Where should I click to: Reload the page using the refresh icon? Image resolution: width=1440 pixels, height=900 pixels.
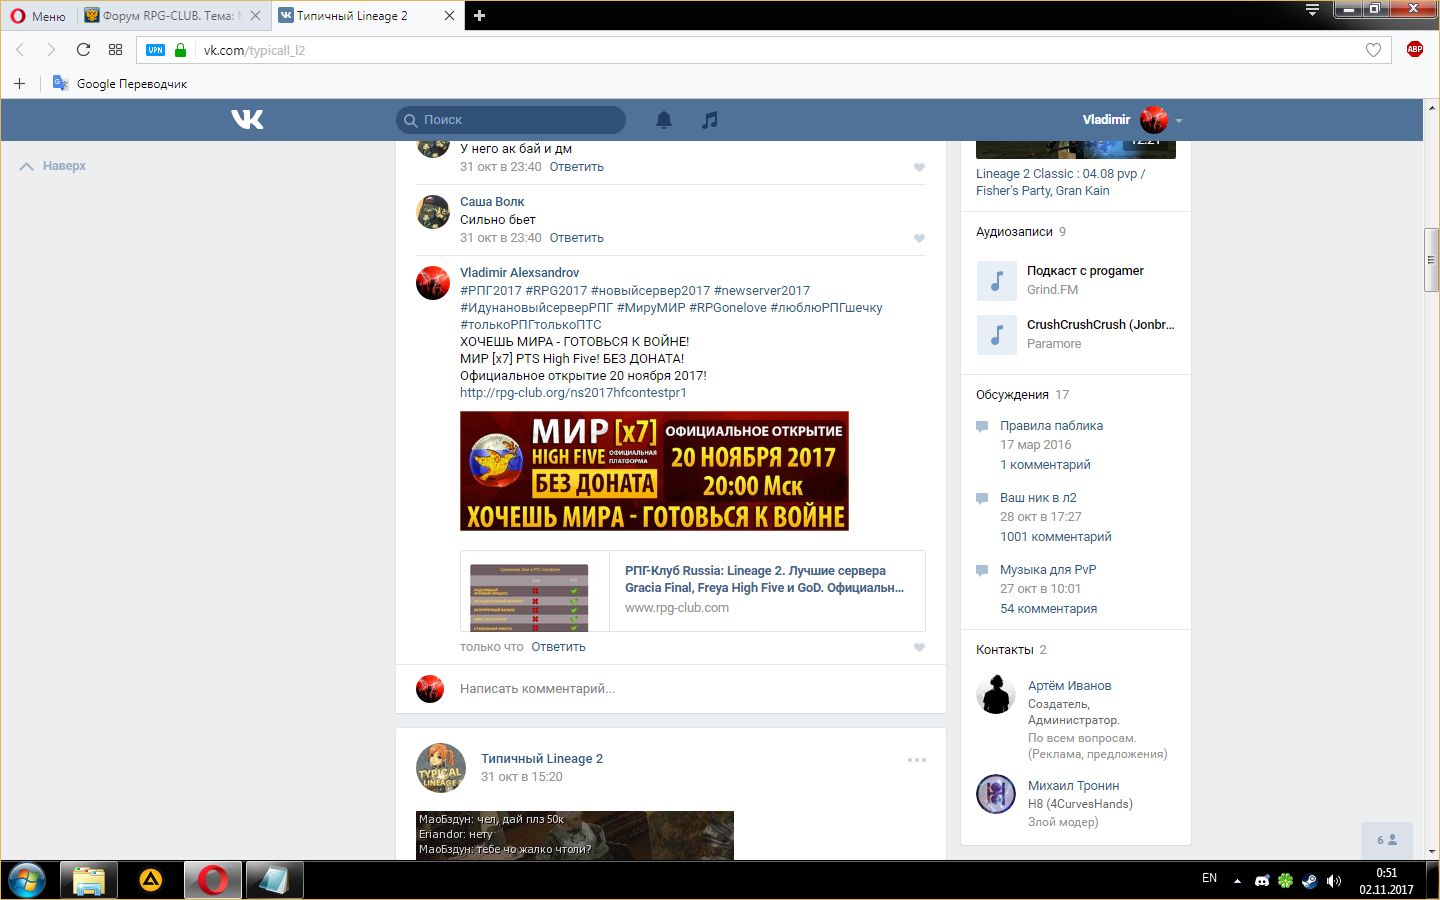(x=83, y=50)
